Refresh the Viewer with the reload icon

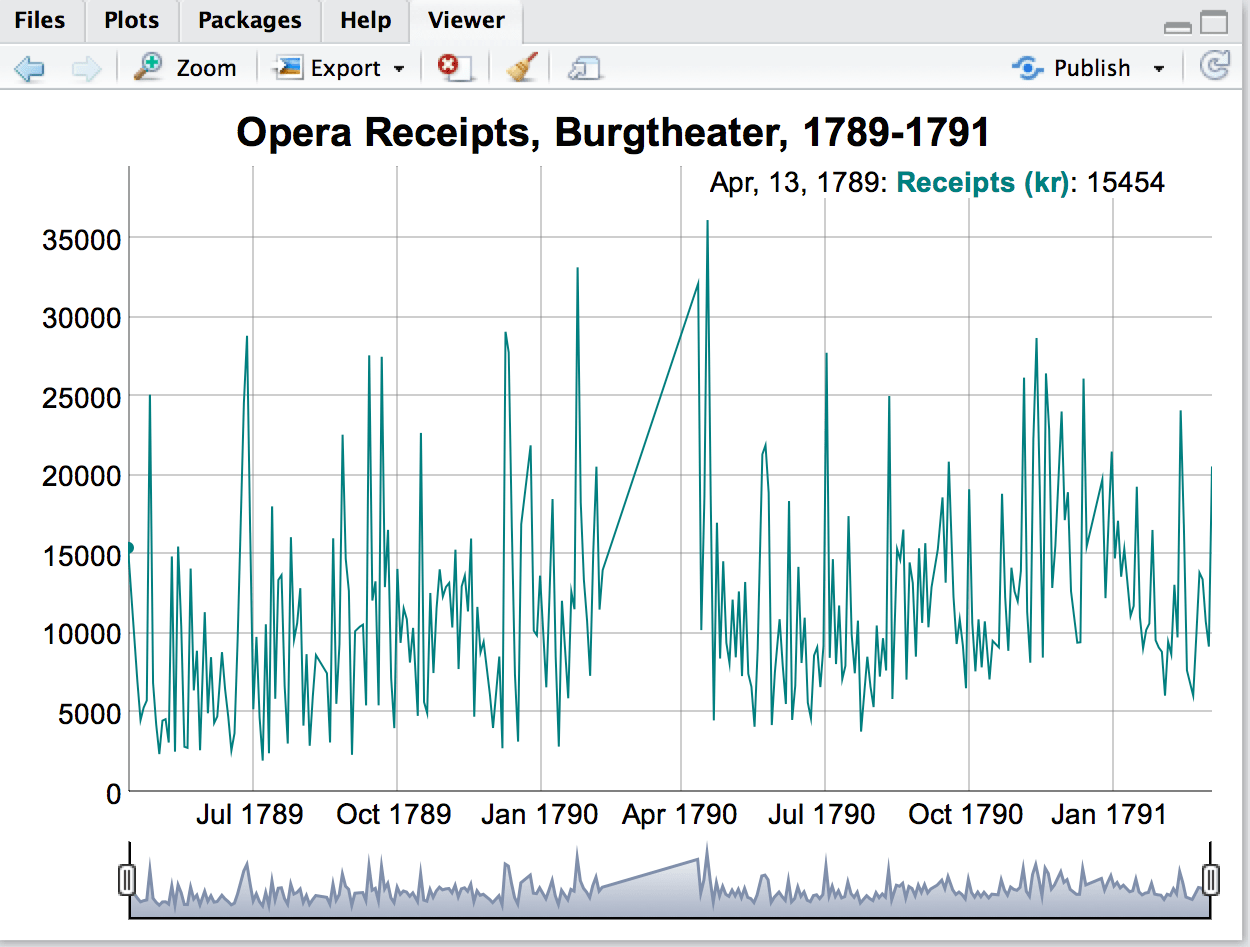pyautogui.click(x=1215, y=67)
